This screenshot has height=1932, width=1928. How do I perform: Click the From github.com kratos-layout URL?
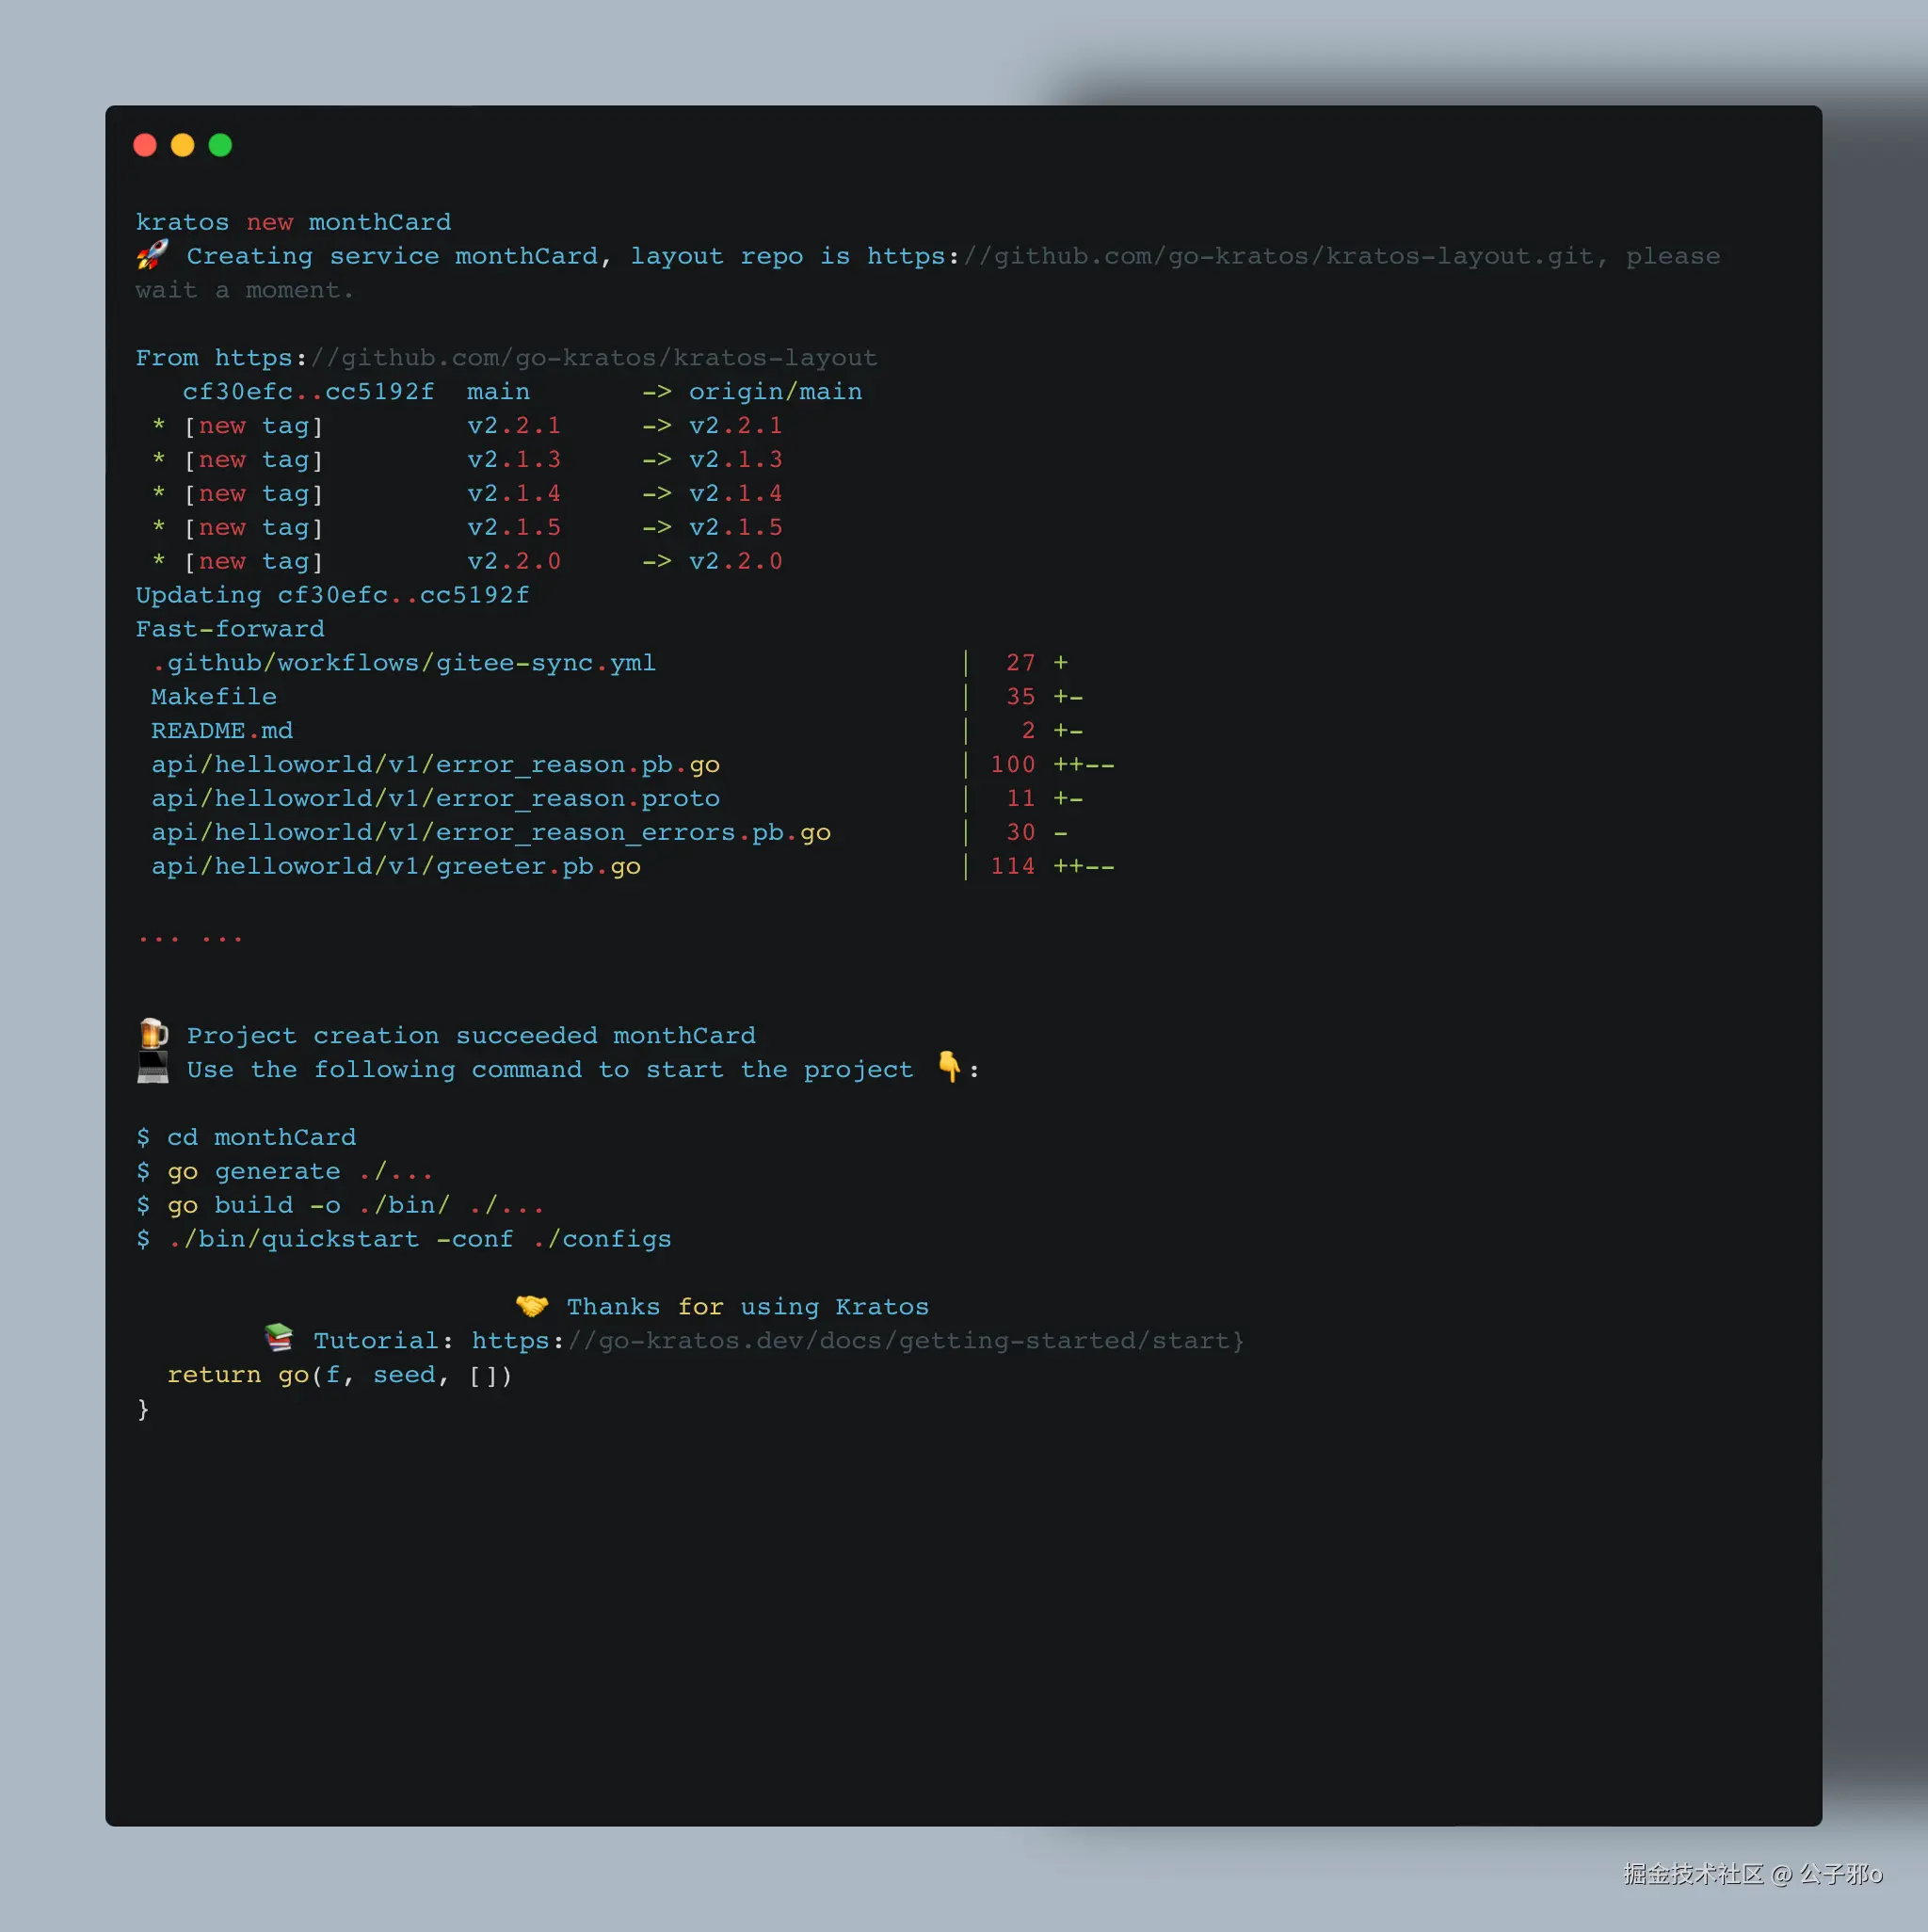545,358
